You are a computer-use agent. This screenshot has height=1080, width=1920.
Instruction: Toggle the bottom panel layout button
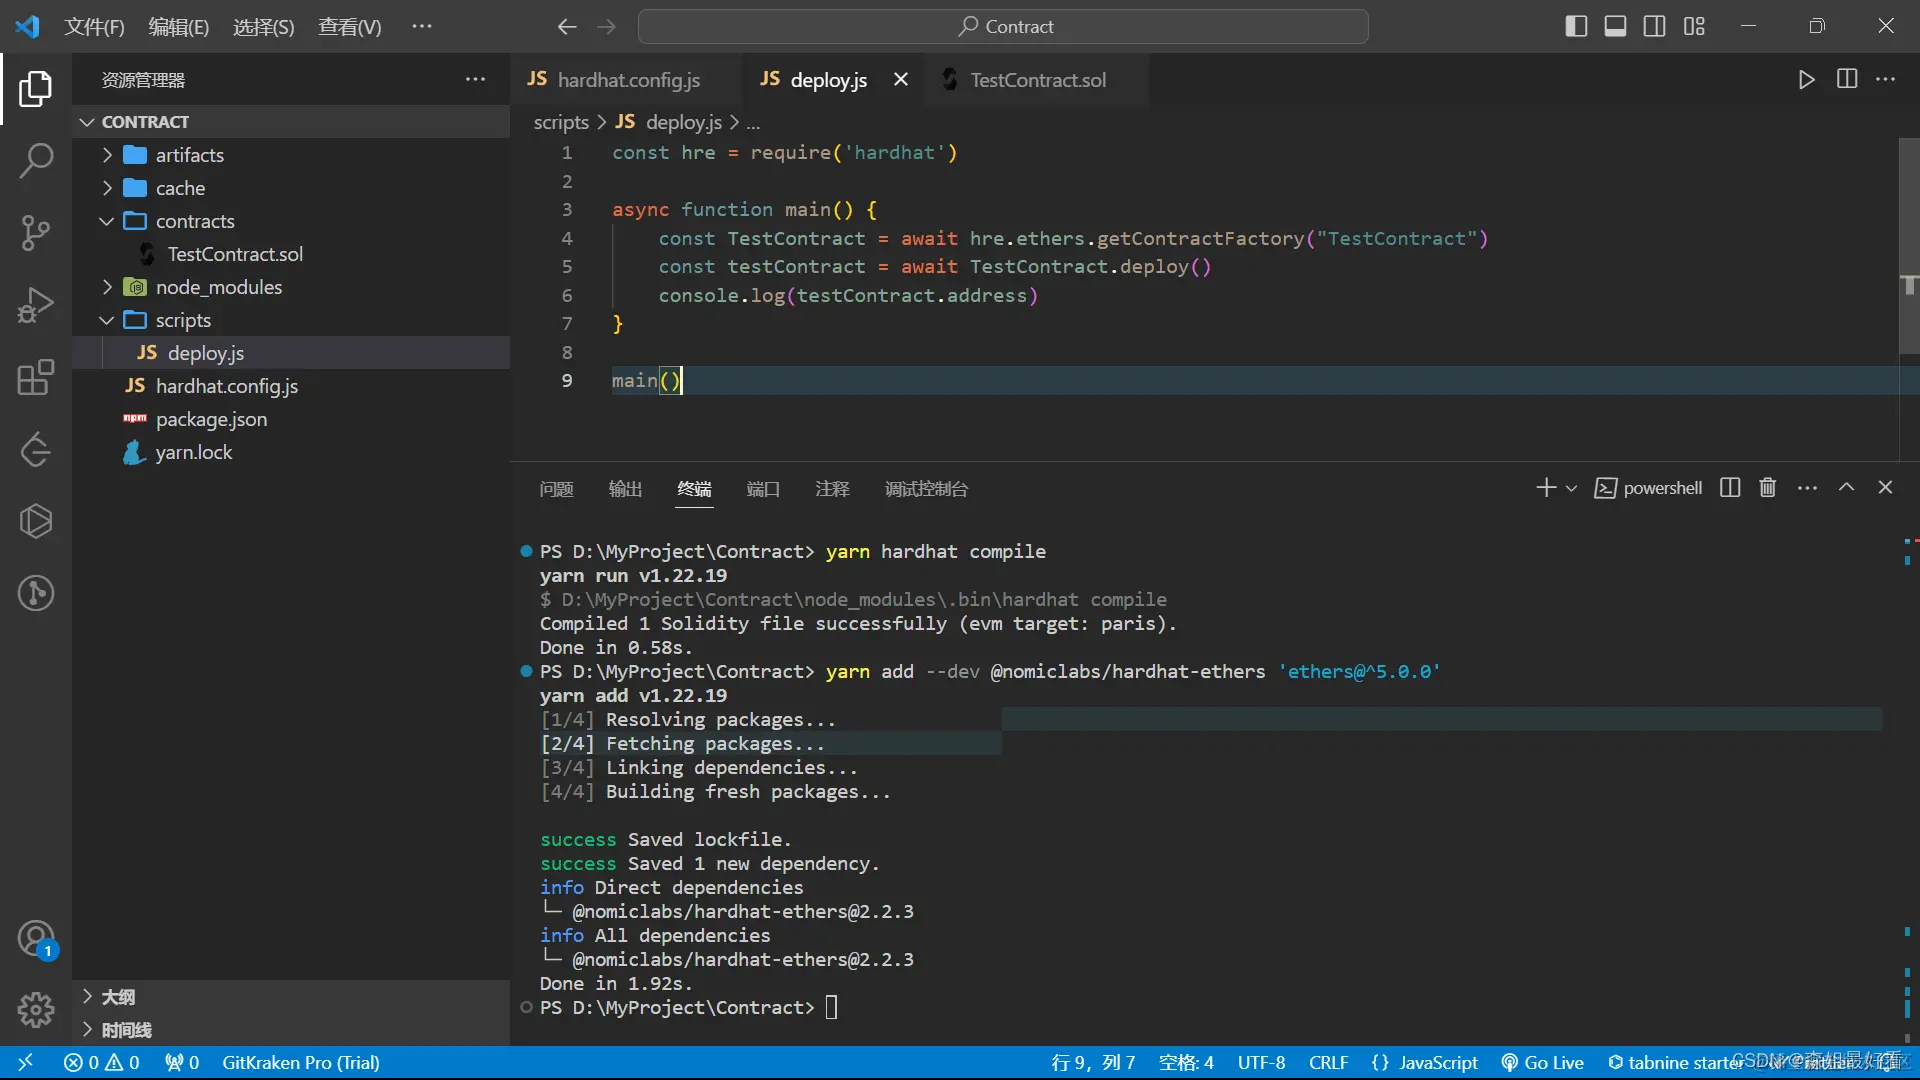coord(1615,27)
